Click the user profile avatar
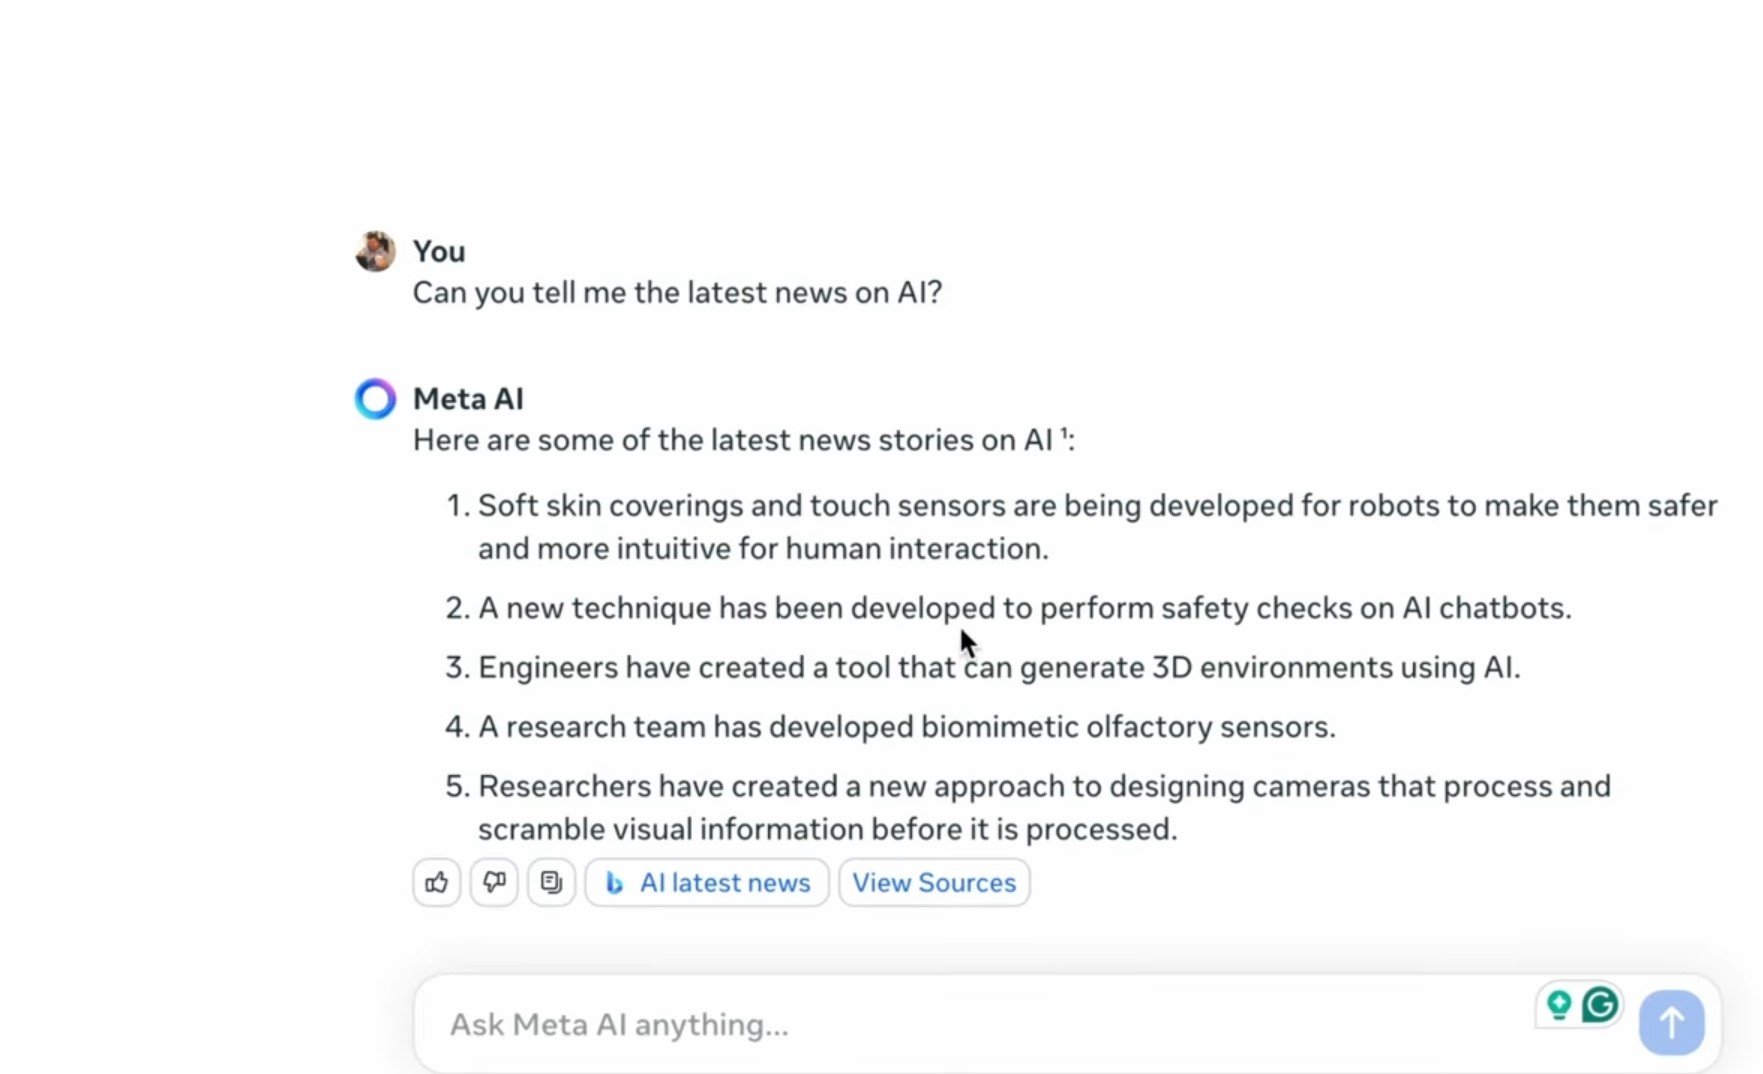This screenshot has width=1763, height=1074. (375, 251)
